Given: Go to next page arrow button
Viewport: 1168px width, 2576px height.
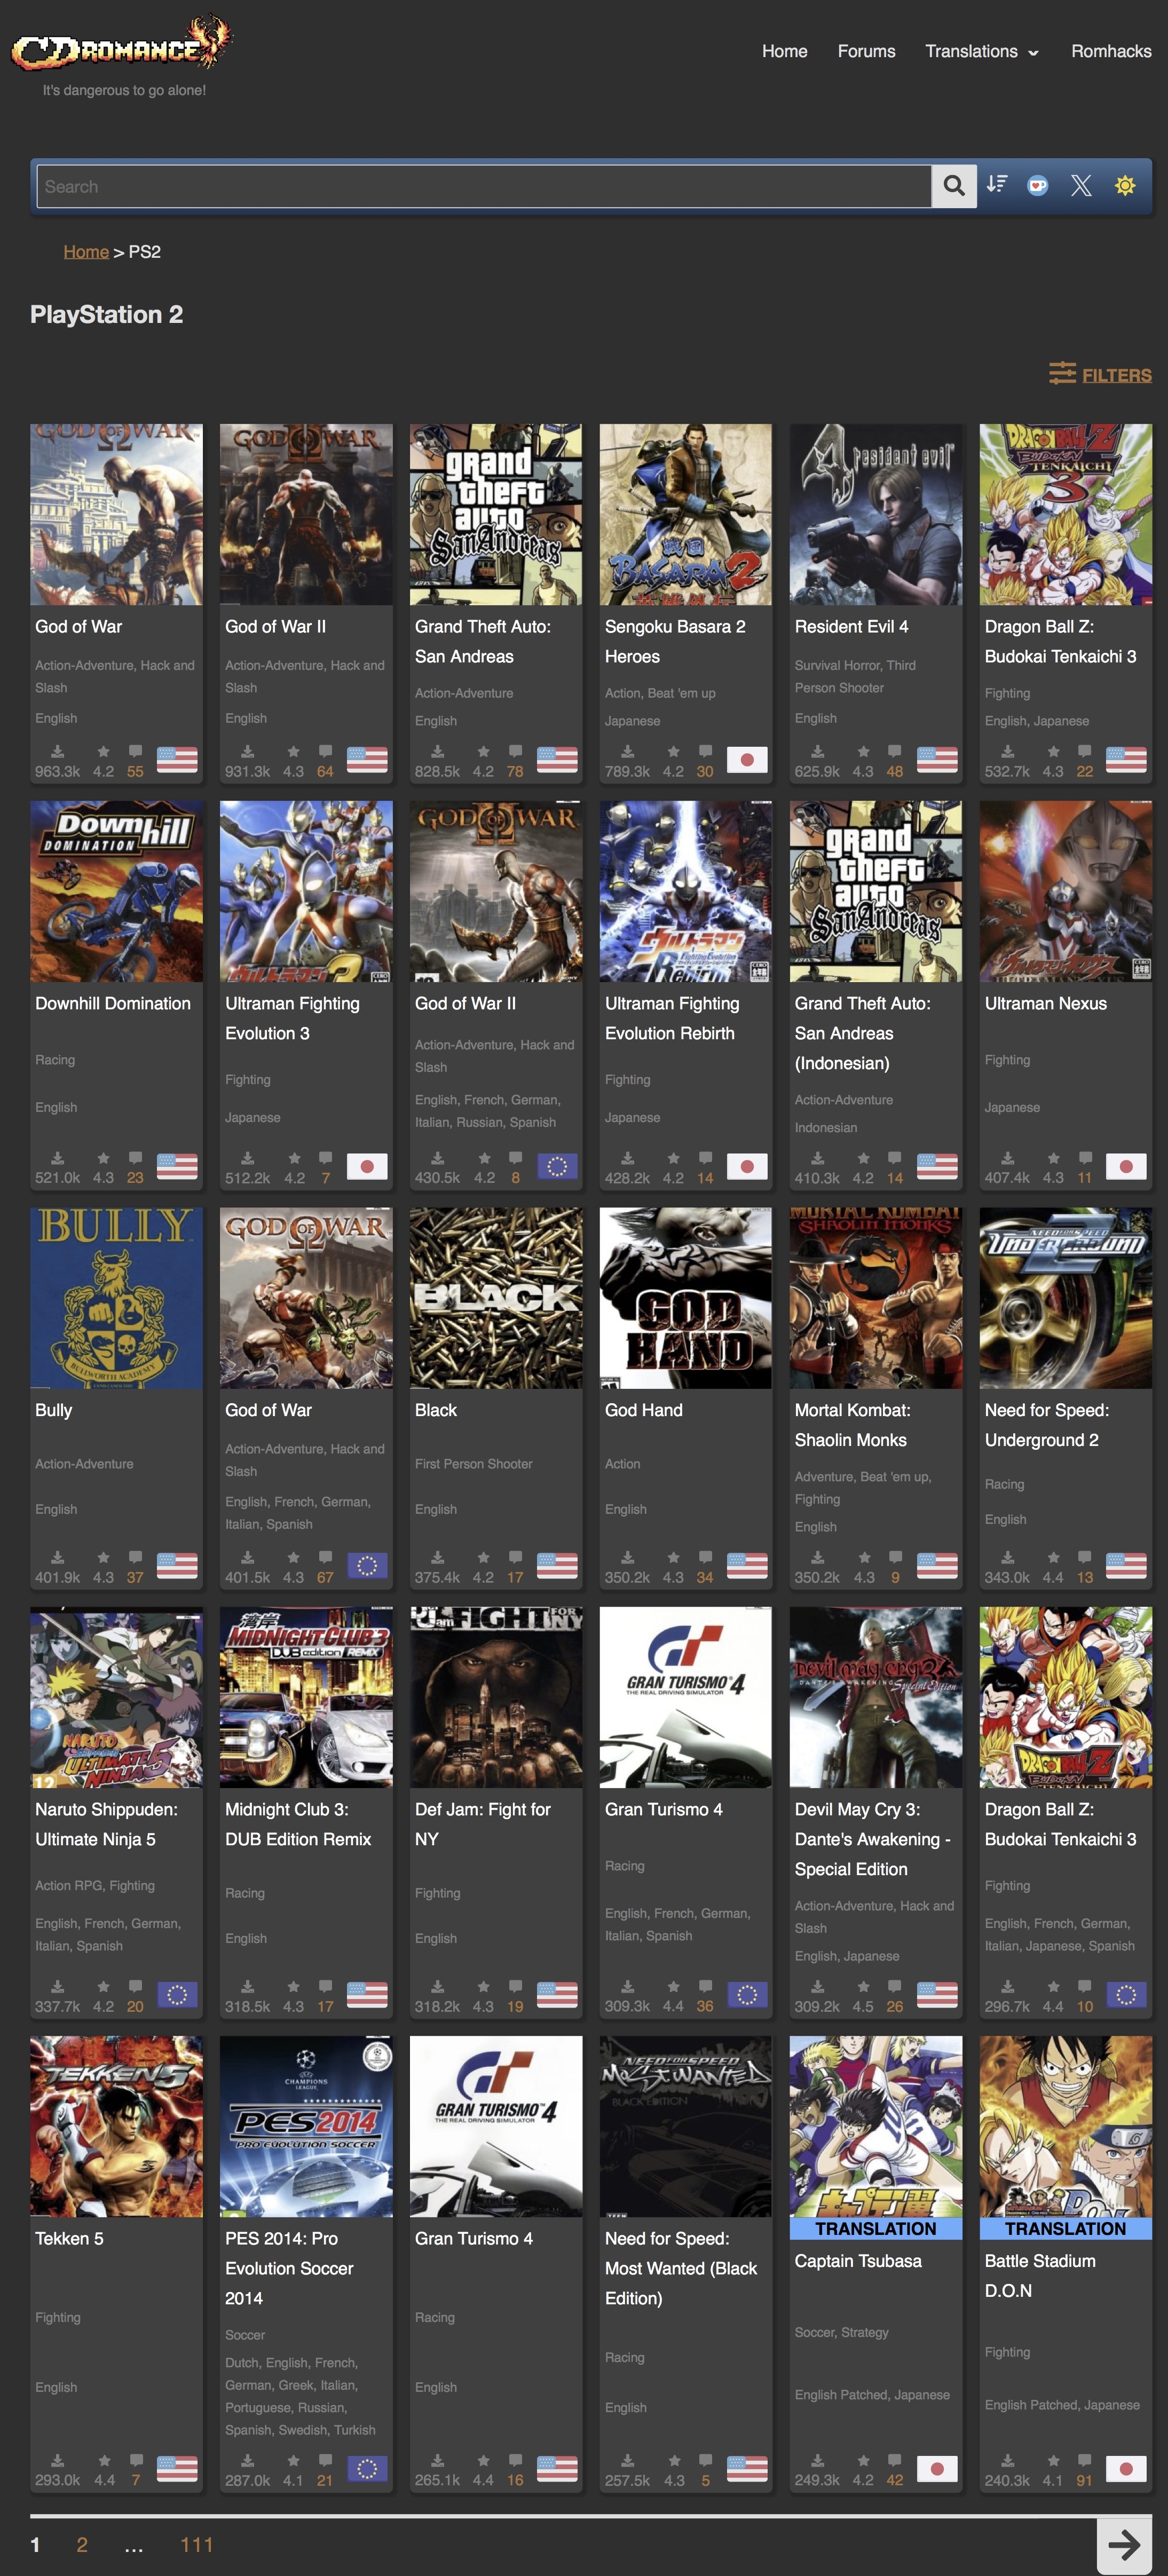Looking at the screenshot, I should 1123,2545.
